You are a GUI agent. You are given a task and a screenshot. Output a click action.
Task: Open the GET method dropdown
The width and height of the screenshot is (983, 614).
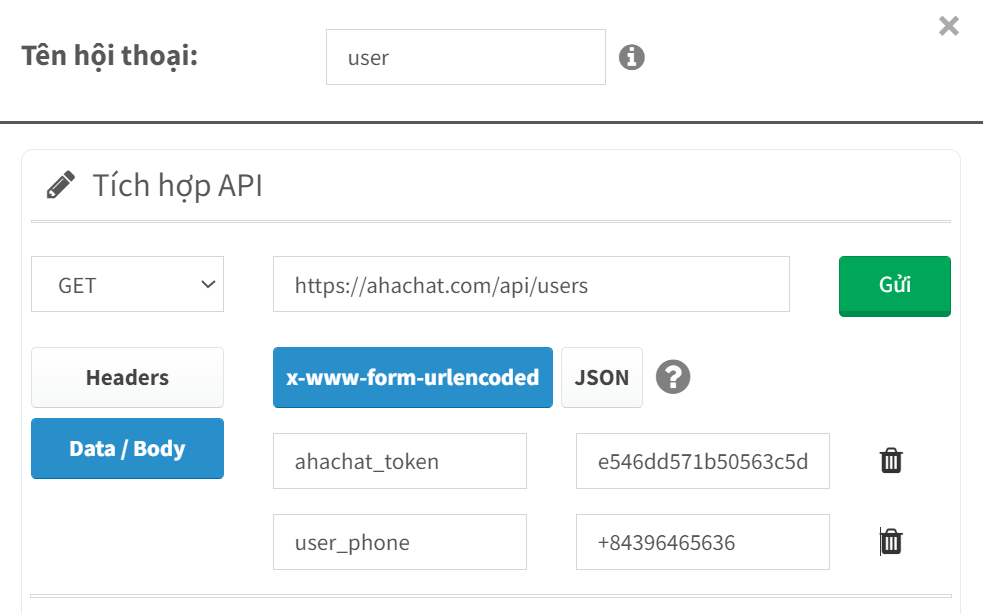point(127,284)
